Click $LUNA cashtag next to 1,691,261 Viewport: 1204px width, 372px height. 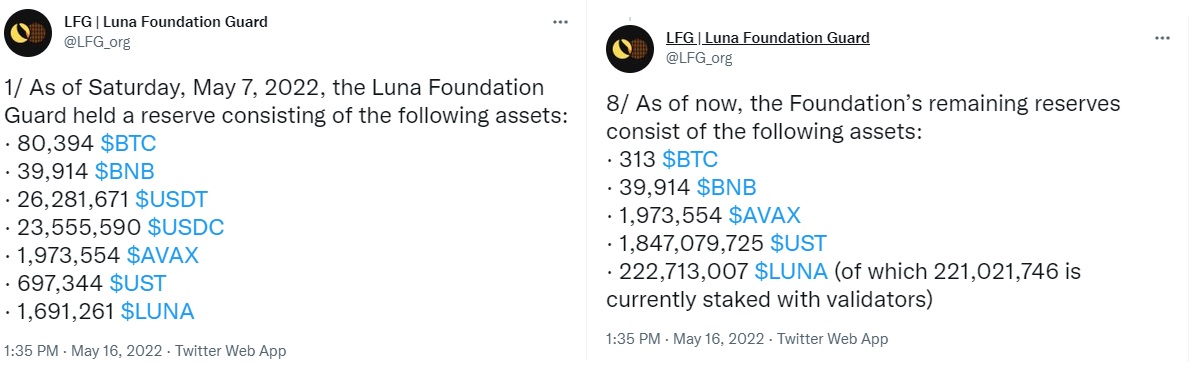click(x=157, y=311)
